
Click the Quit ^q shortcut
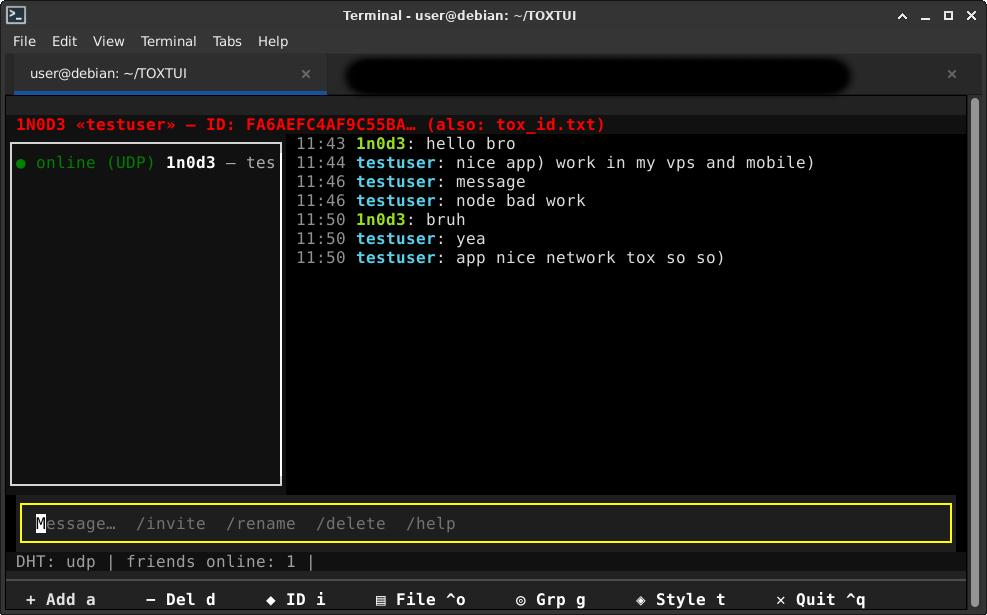(820, 600)
